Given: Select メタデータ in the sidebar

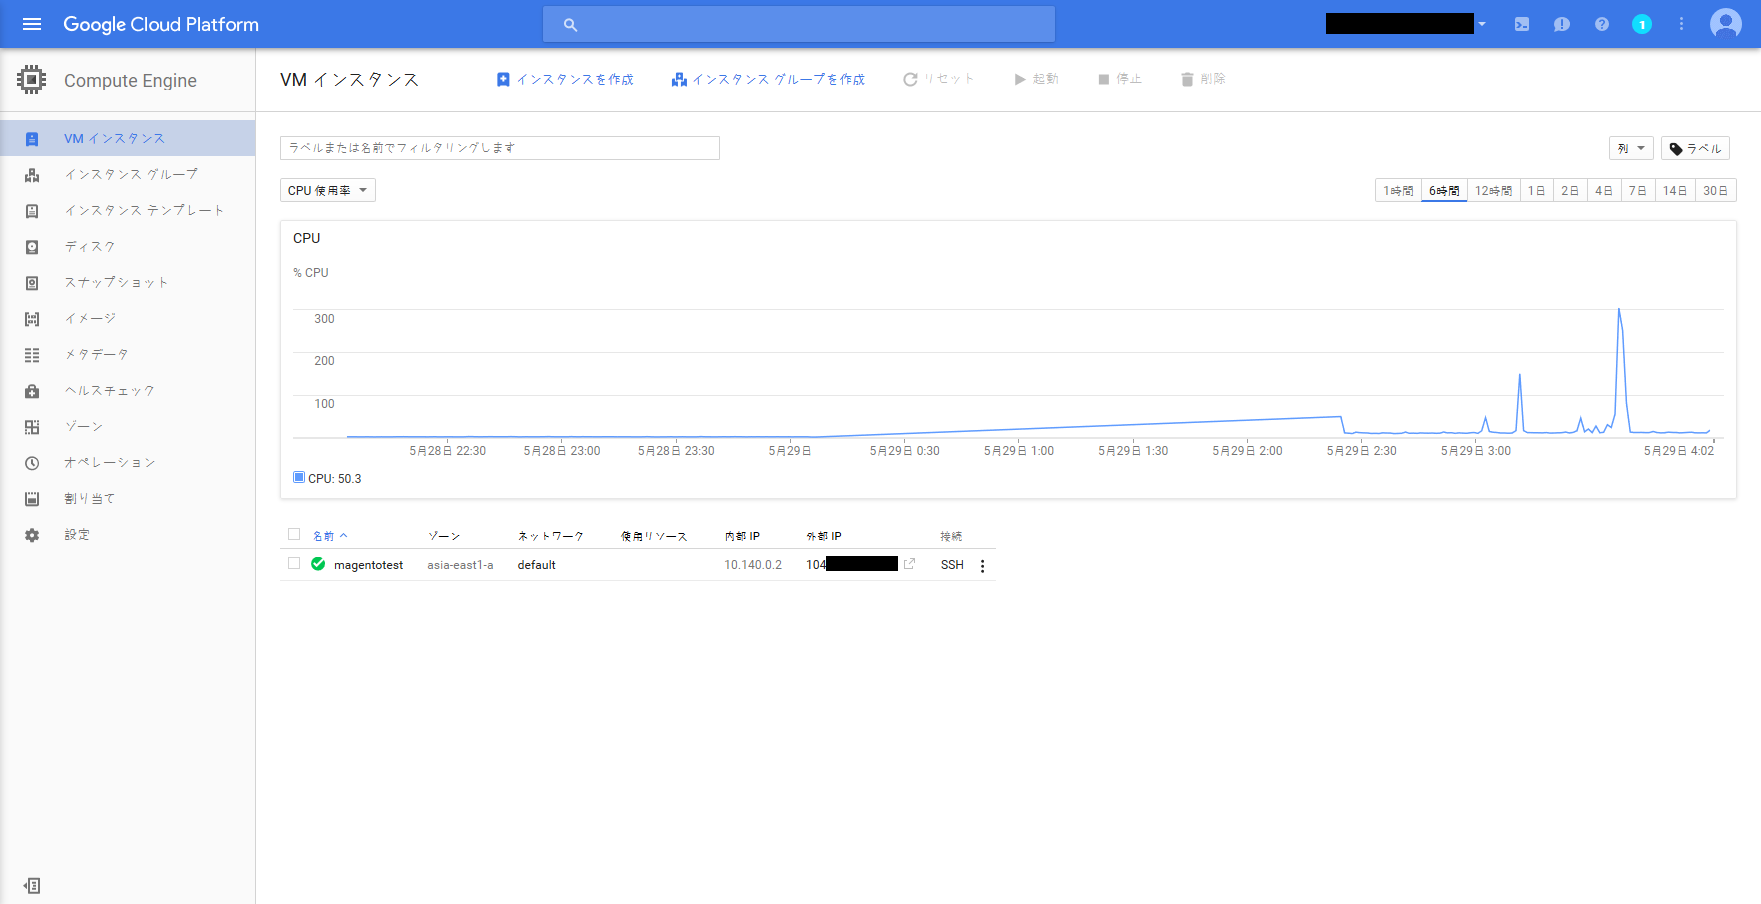Looking at the screenshot, I should 95,354.
